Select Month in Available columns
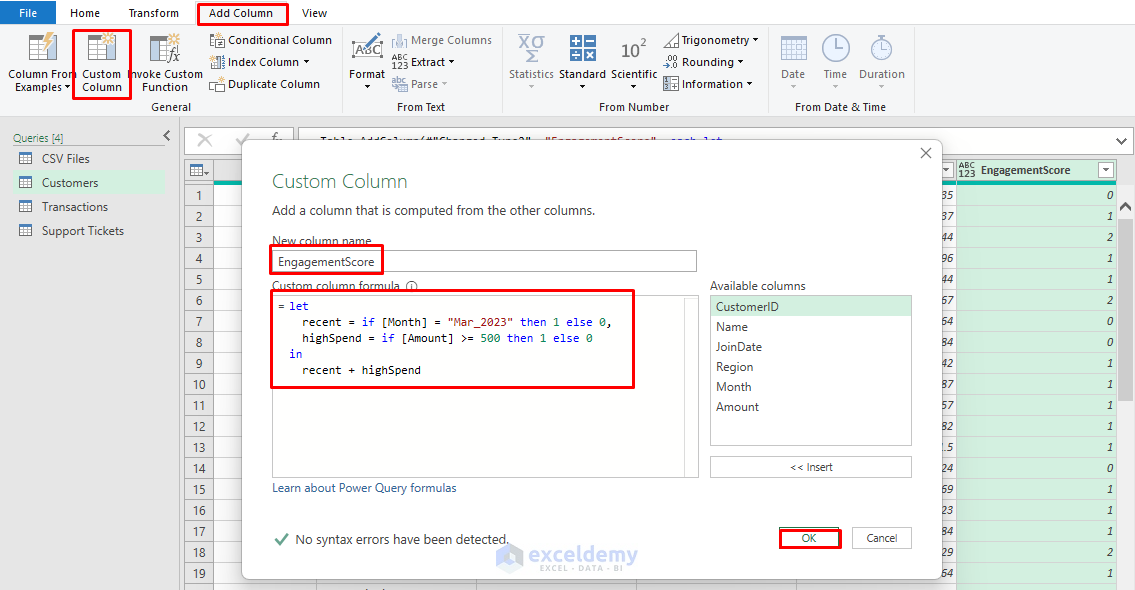The image size is (1135, 590). [811, 387]
